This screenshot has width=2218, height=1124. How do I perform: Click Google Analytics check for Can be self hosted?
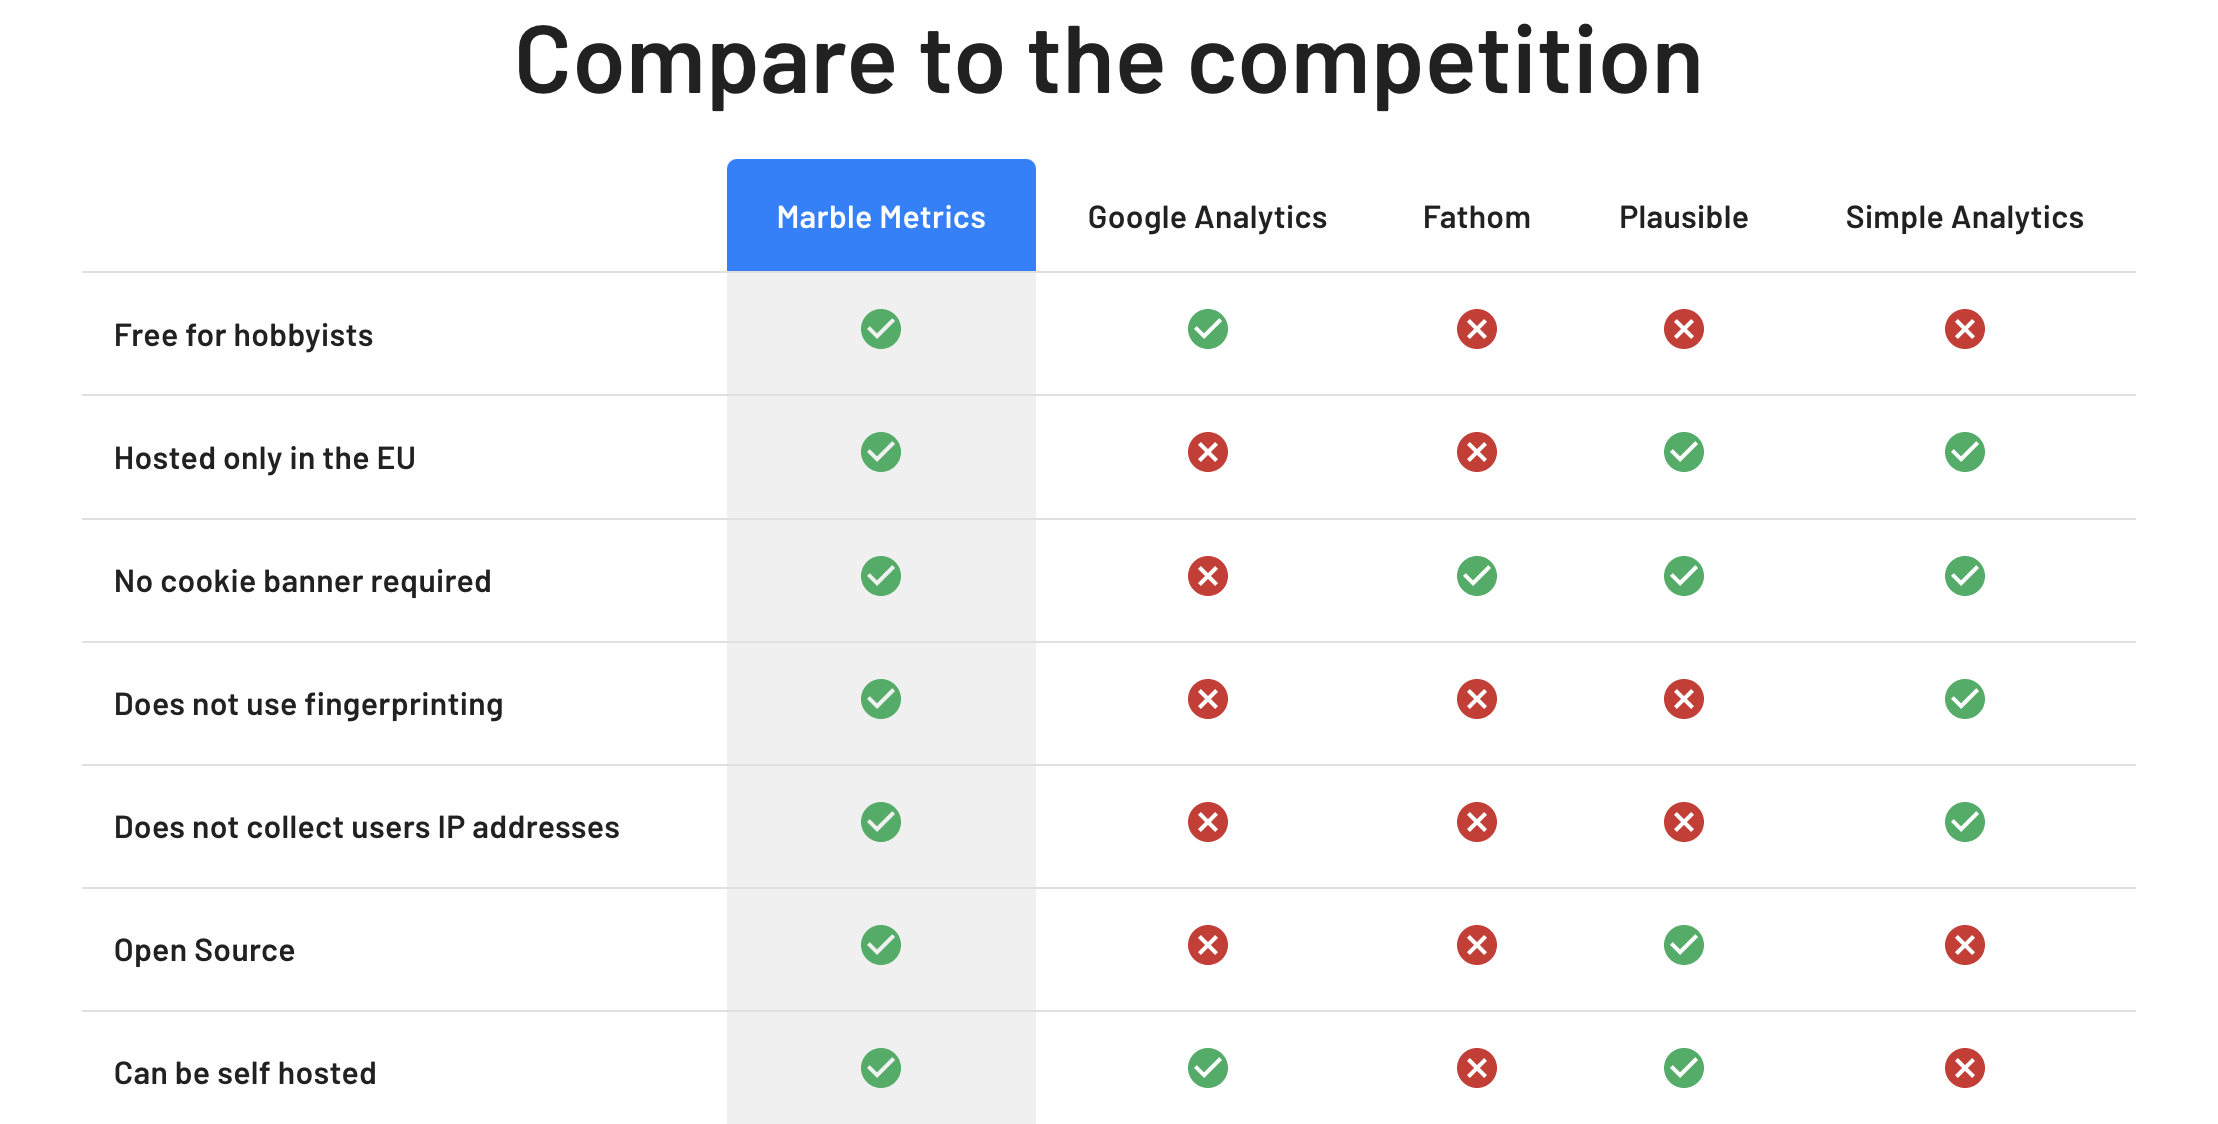[x=1208, y=1068]
